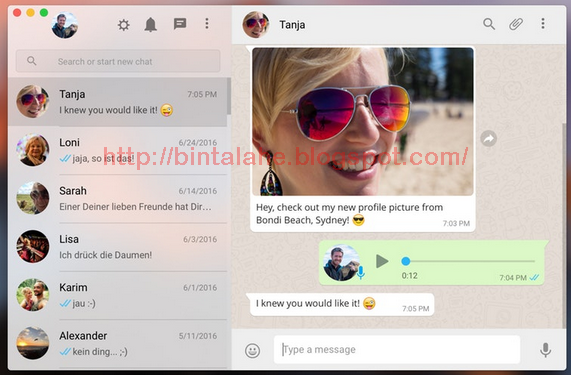Open Lisa's chat "Ich drück die Daumen!"

(x=118, y=247)
